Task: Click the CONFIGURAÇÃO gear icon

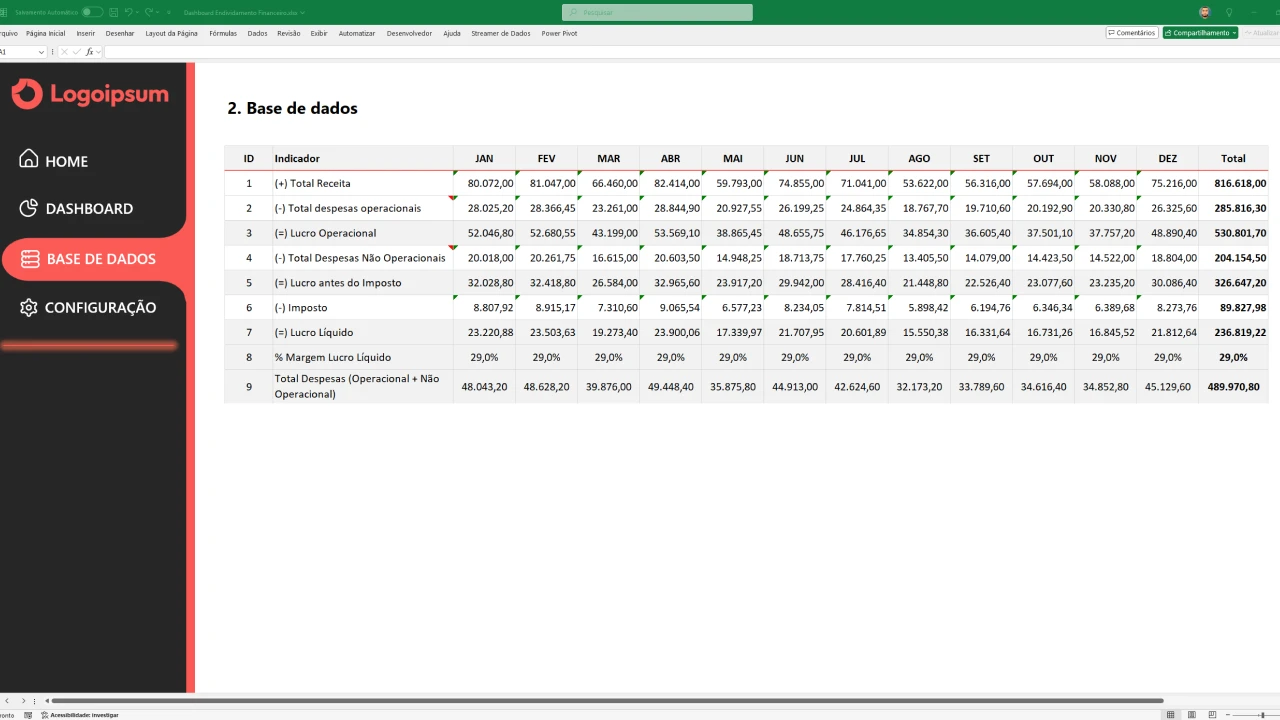Action: (29, 307)
